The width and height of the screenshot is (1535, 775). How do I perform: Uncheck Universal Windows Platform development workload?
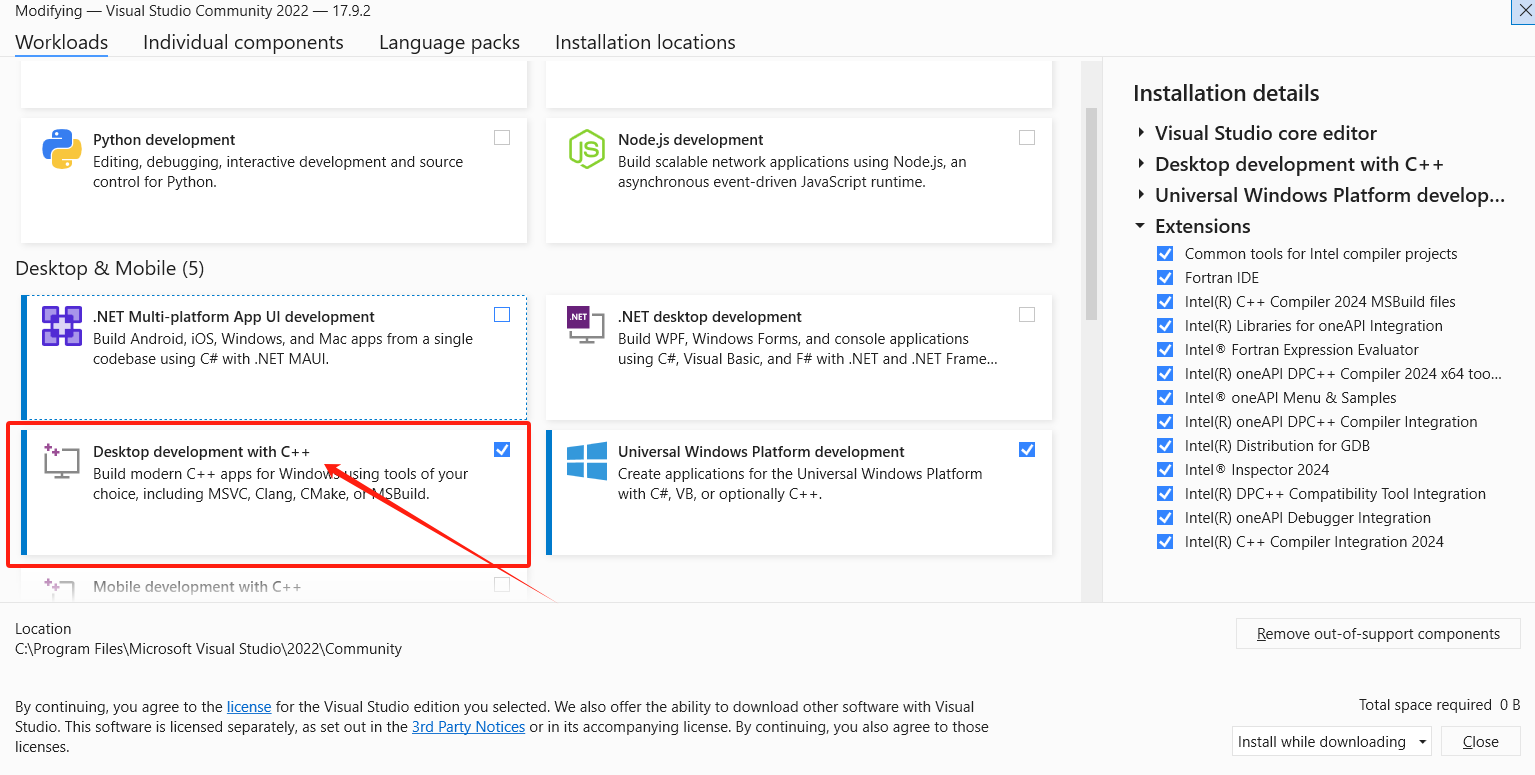click(1027, 450)
